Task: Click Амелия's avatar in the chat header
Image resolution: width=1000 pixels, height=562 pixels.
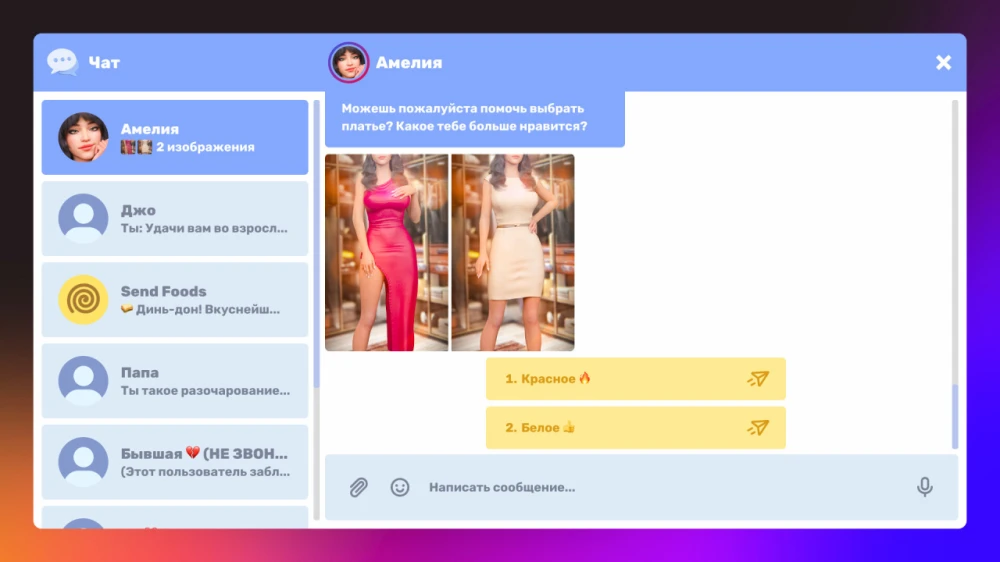Action: (x=348, y=62)
